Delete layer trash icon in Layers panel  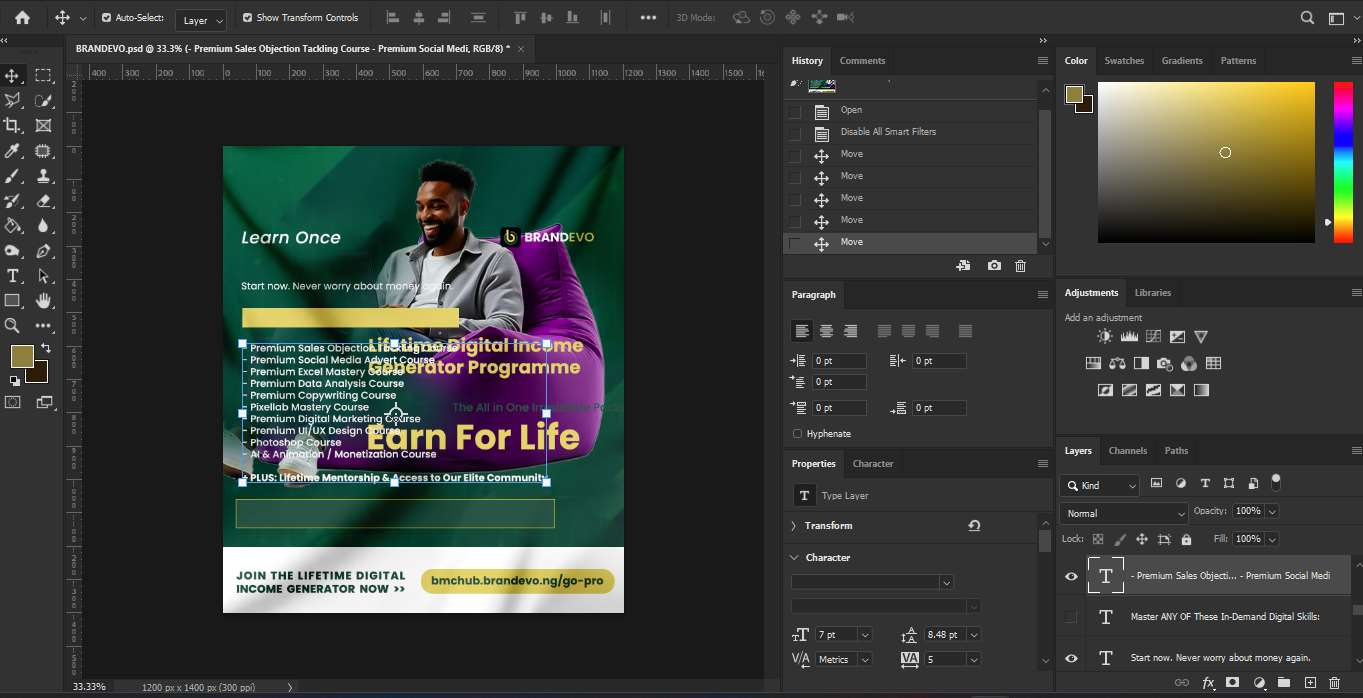point(1334,683)
